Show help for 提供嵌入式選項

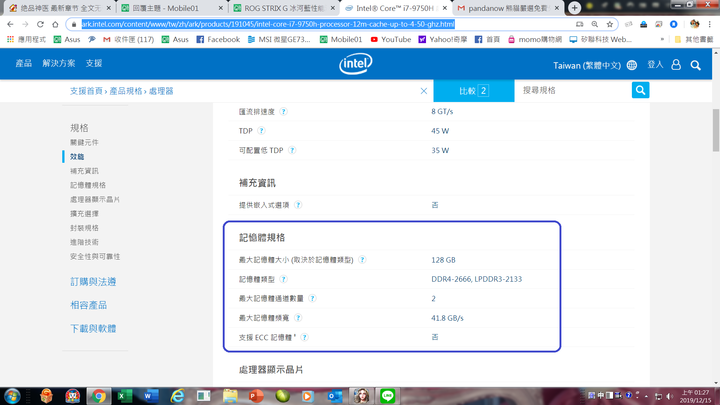(x=298, y=205)
